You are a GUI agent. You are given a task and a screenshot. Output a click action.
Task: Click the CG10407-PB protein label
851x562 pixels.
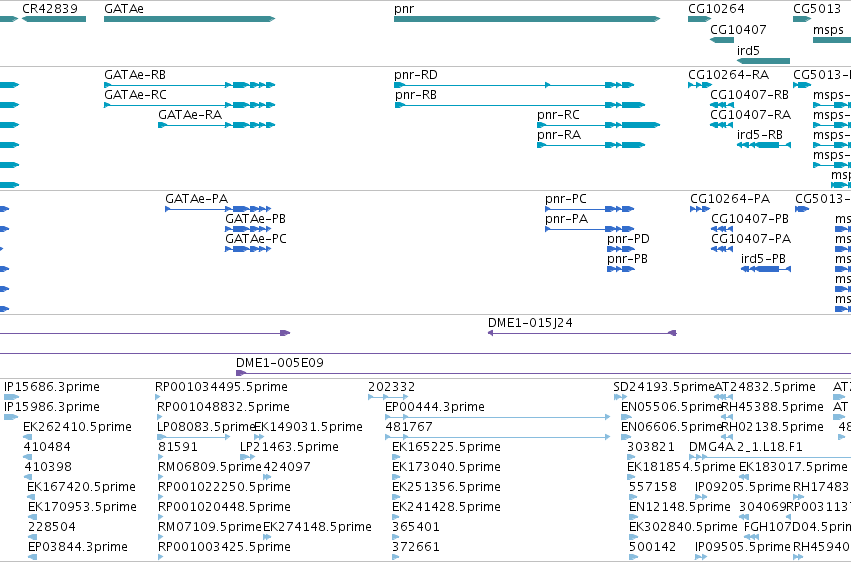click(x=750, y=219)
